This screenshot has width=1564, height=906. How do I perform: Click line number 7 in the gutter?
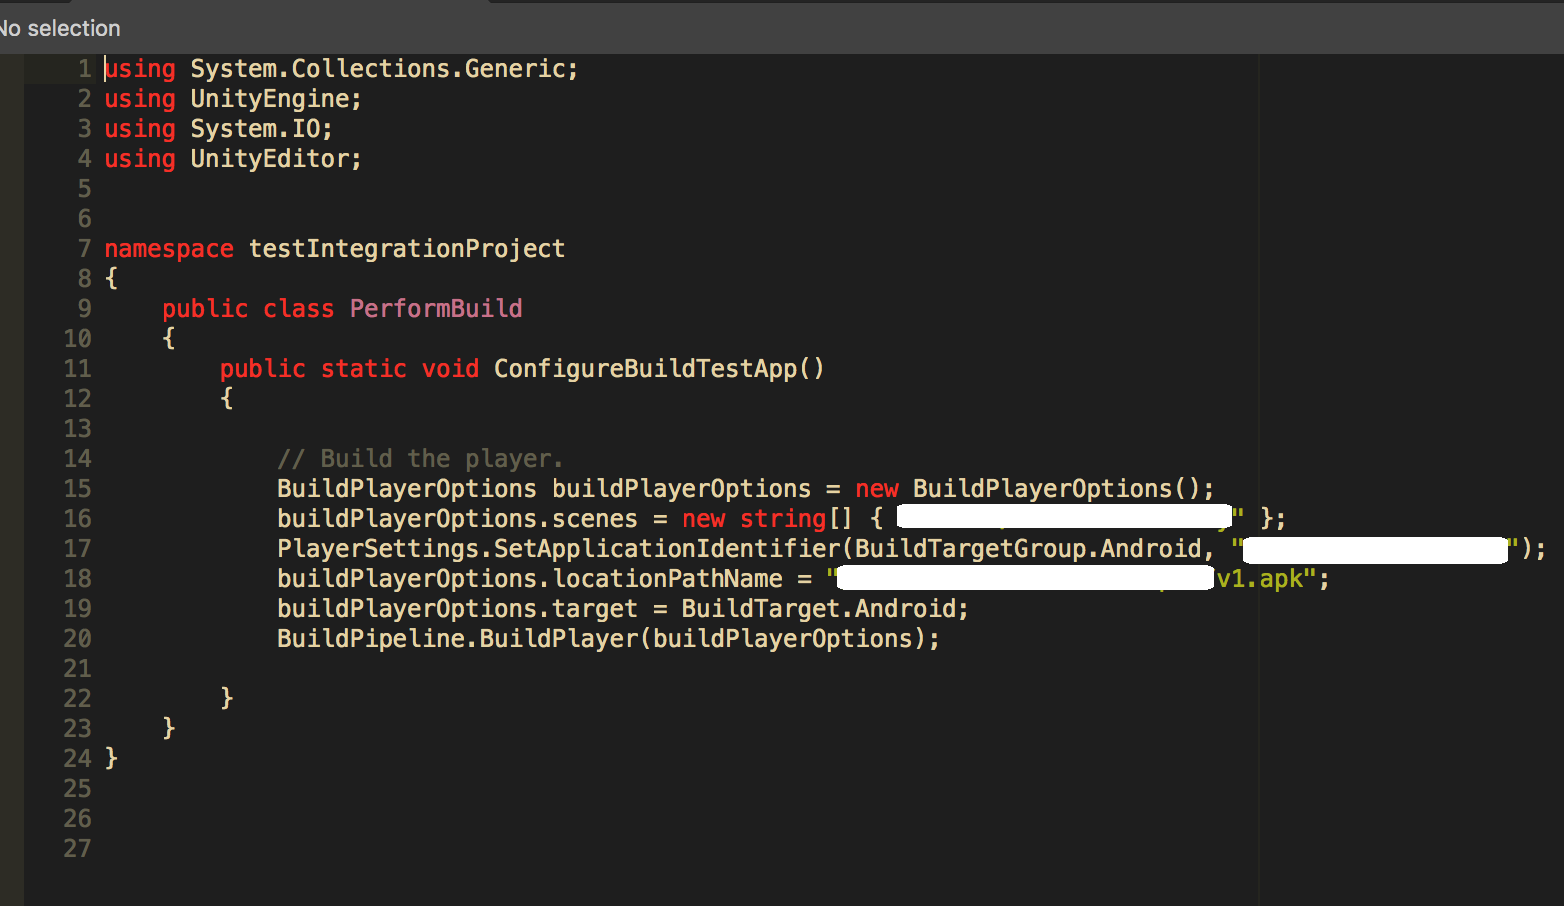tap(85, 249)
